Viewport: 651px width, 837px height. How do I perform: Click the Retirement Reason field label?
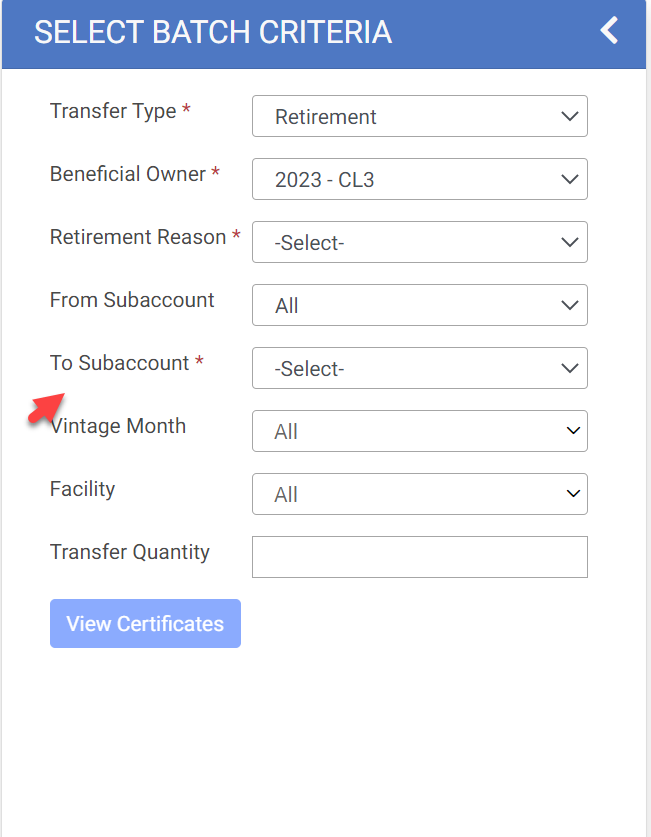pyautogui.click(x=138, y=237)
